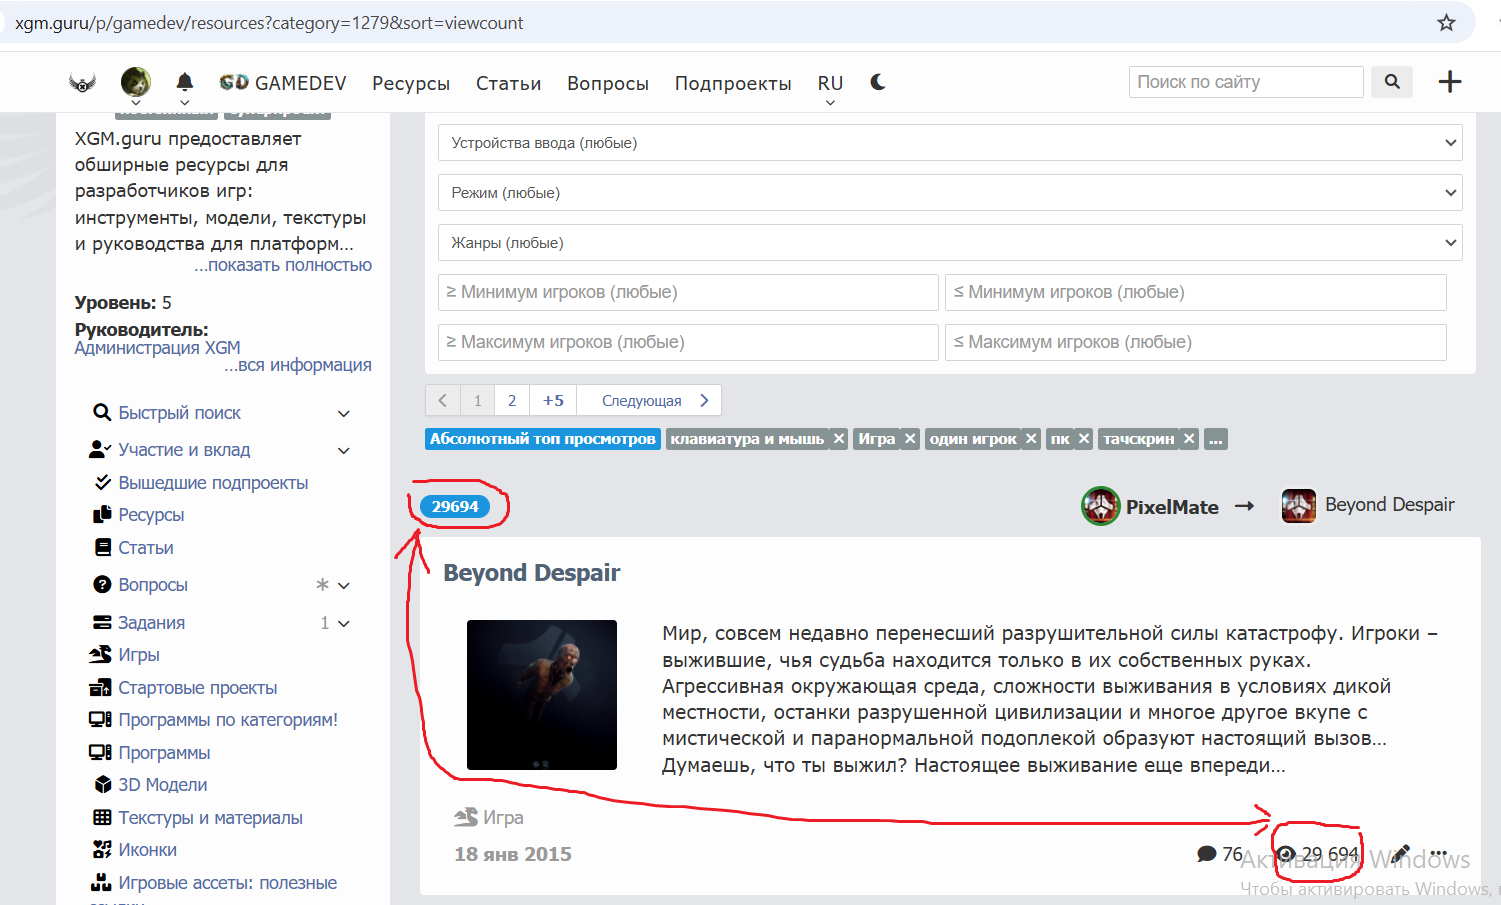Viewport: 1501px width, 905px height.
Task: Open the PixelMate author avatar
Action: [1100, 506]
